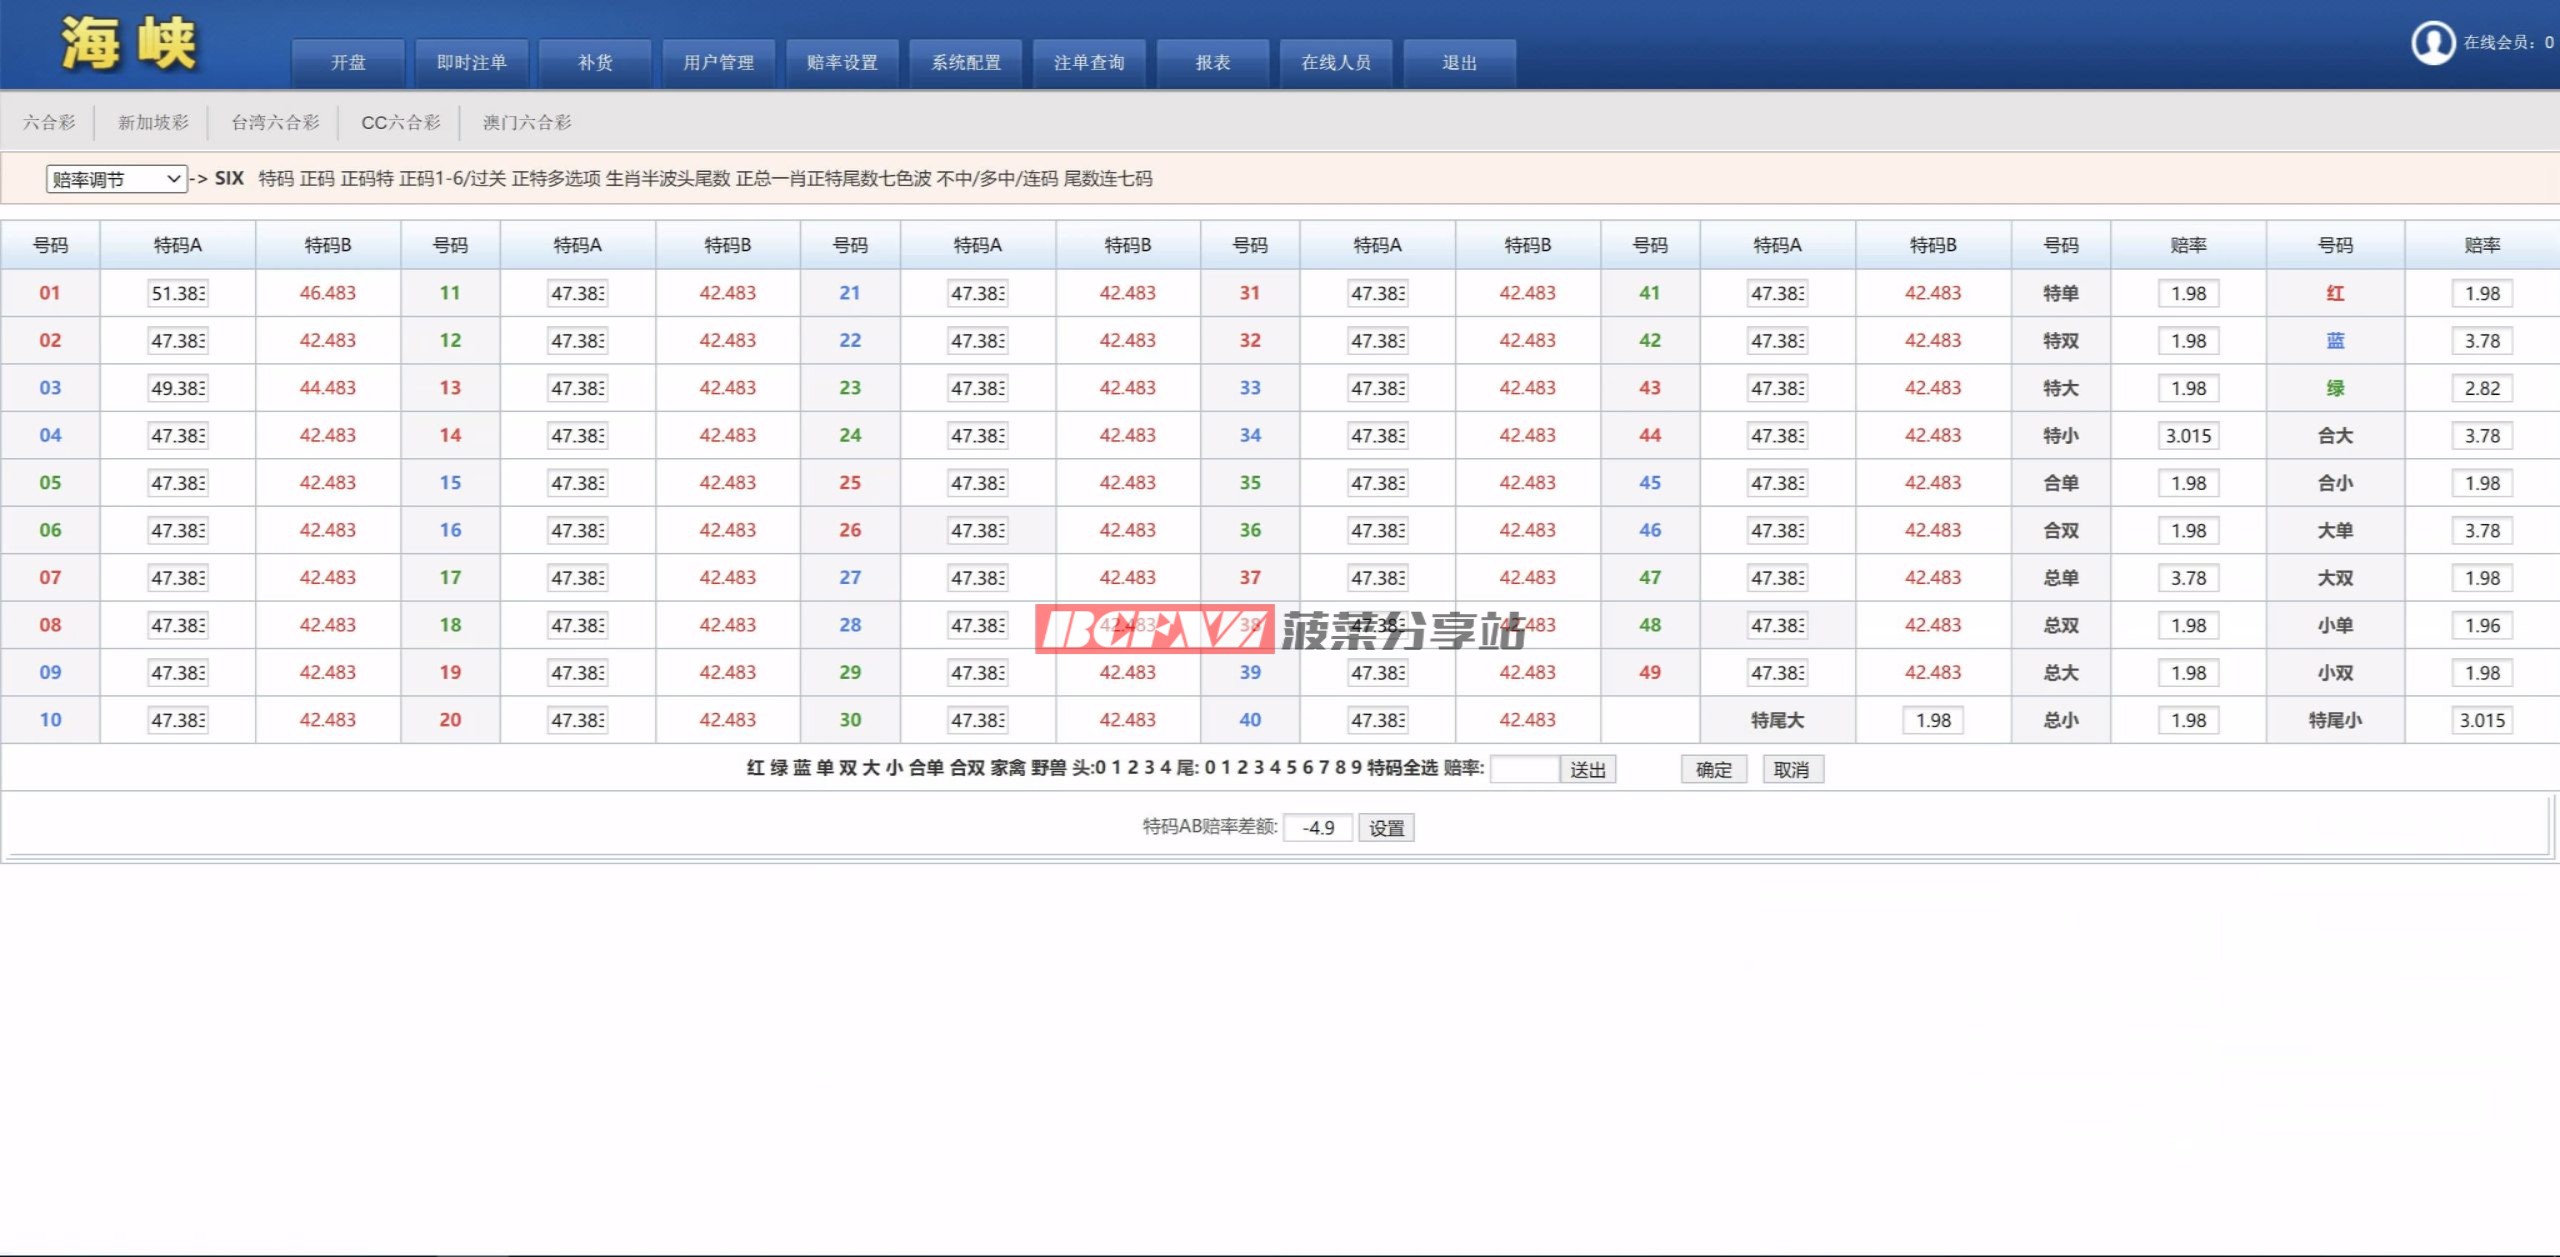Click the 红 color odds input
The height and width of the screenshot is (1257, 2560).
click(2481, 294)
